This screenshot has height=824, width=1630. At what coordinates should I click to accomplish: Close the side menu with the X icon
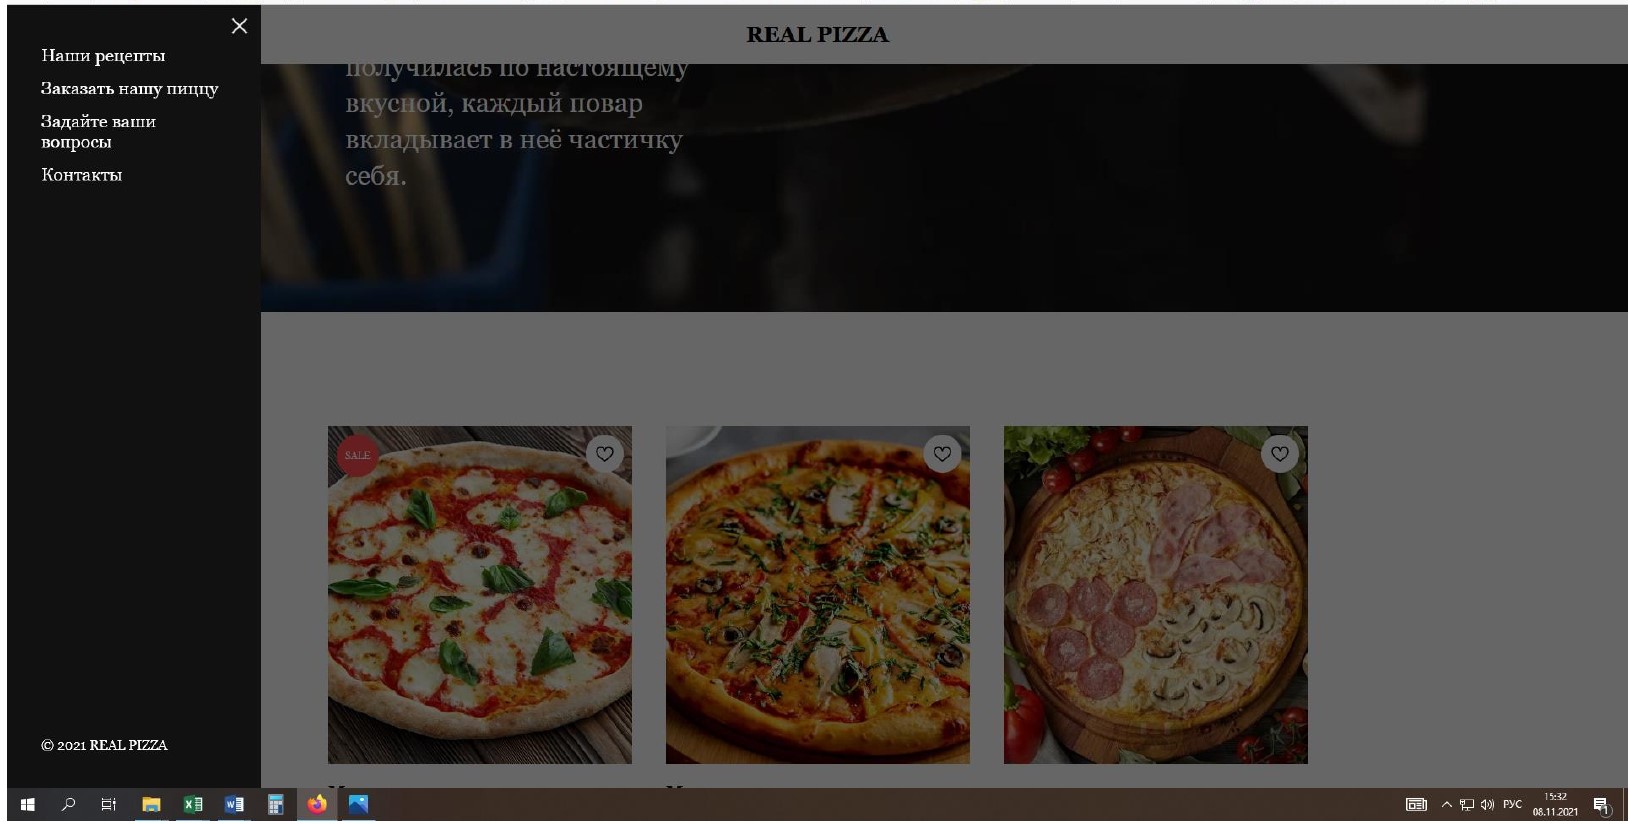pyautogui.click(x=239, y=26)
